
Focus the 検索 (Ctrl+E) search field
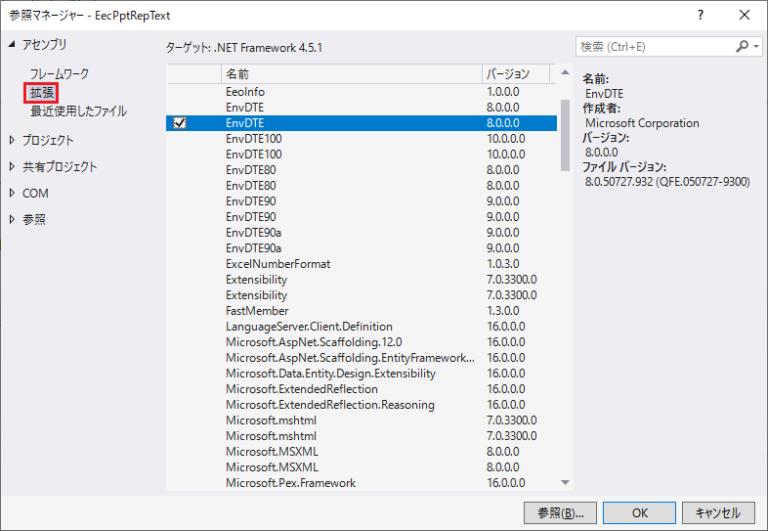click(655, 47)
